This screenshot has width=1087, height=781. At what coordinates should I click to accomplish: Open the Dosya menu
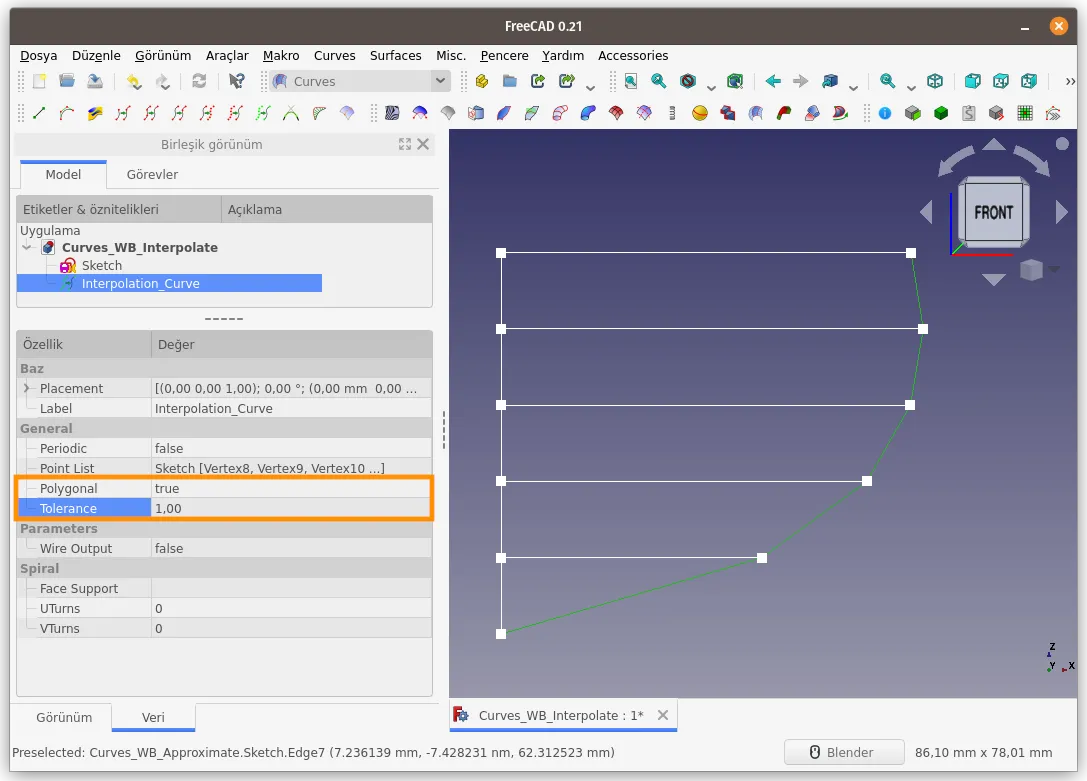click(x=38, y=55)
